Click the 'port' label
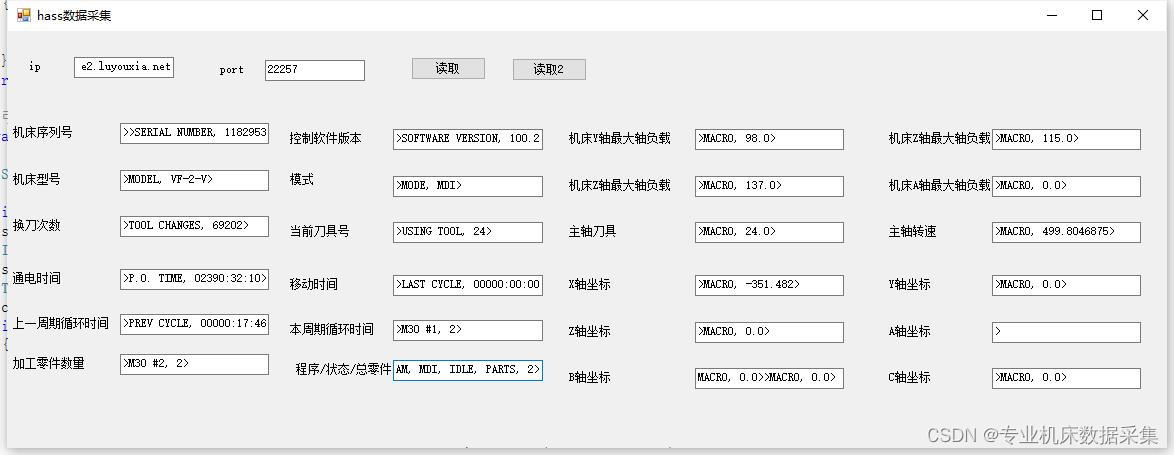Viewport: 1174px width, 455px height. (231, 70)
